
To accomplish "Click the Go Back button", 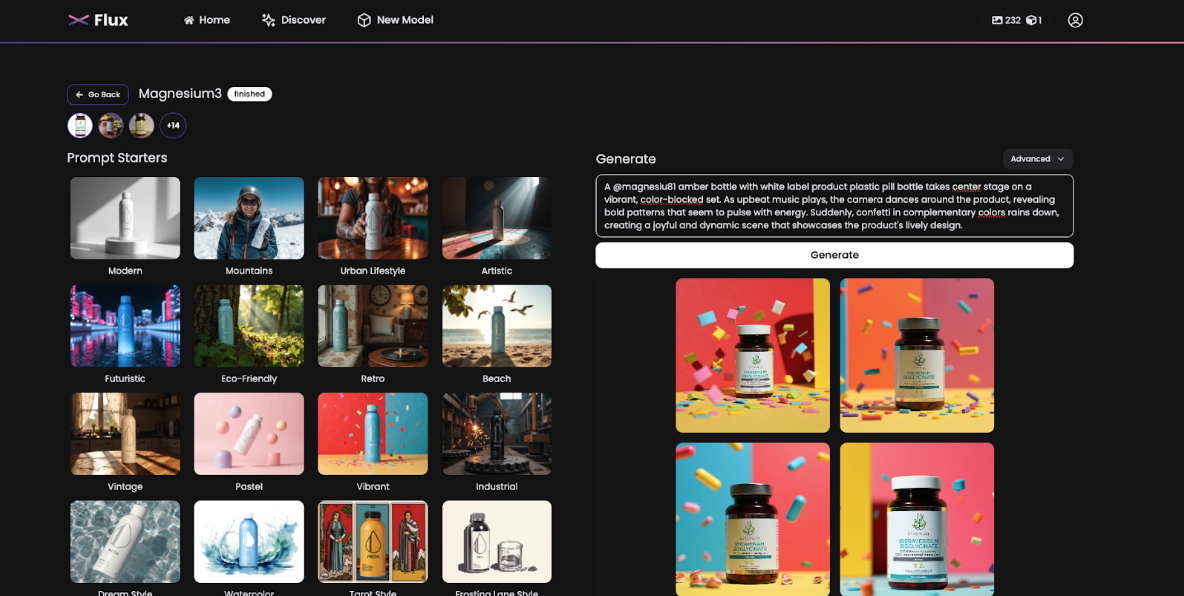I will (97, 94).
